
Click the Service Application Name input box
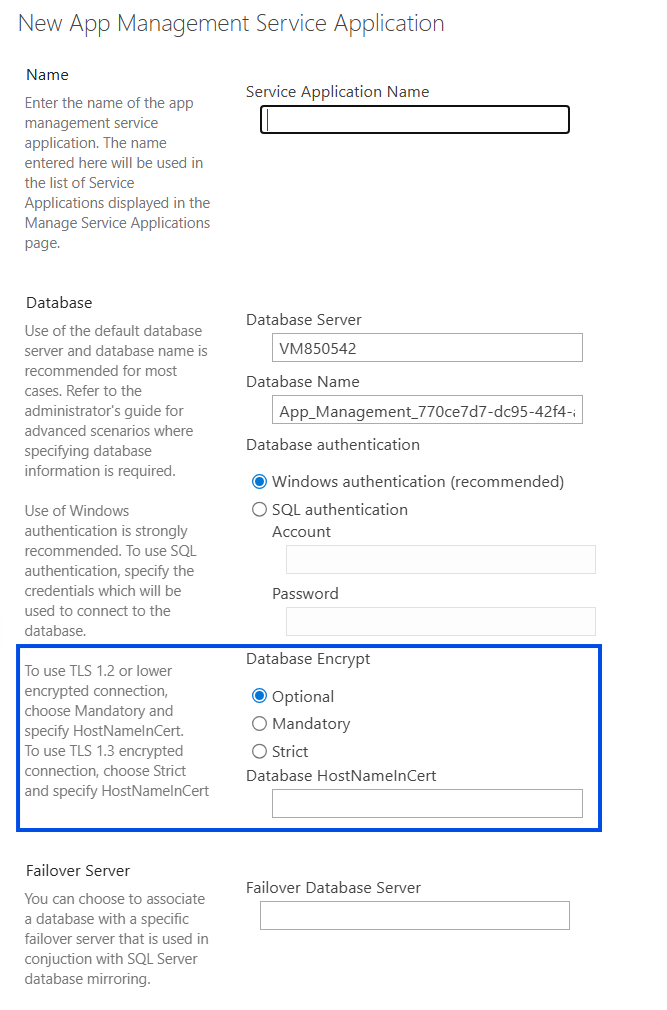coord(414,119)
